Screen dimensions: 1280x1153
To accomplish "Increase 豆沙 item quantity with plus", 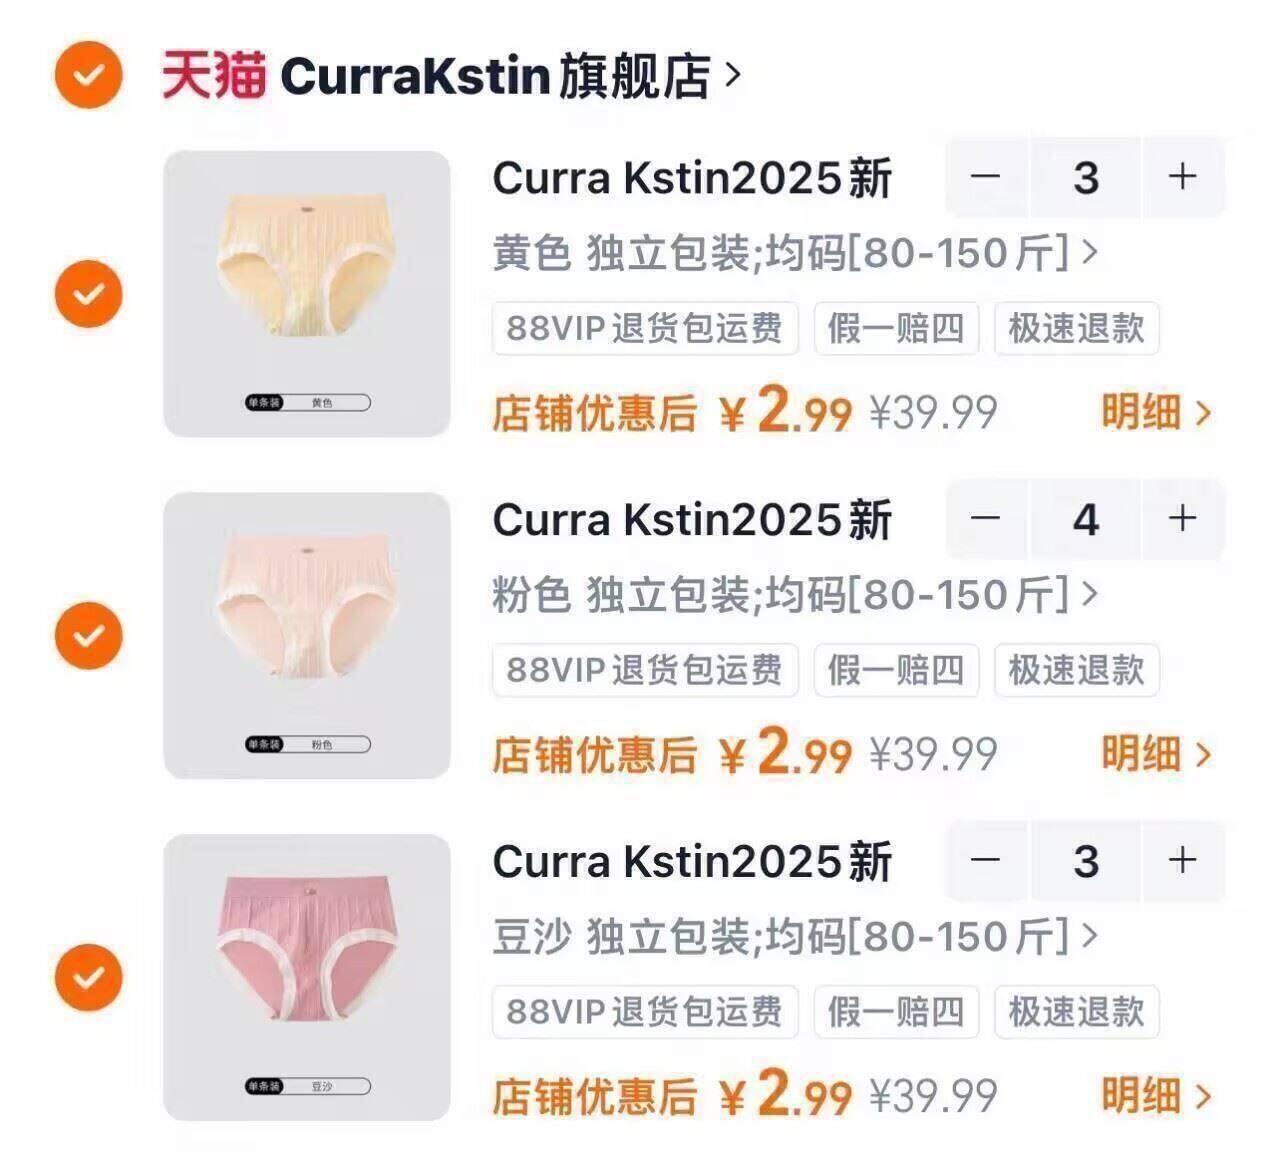I will coord(1183,861).
